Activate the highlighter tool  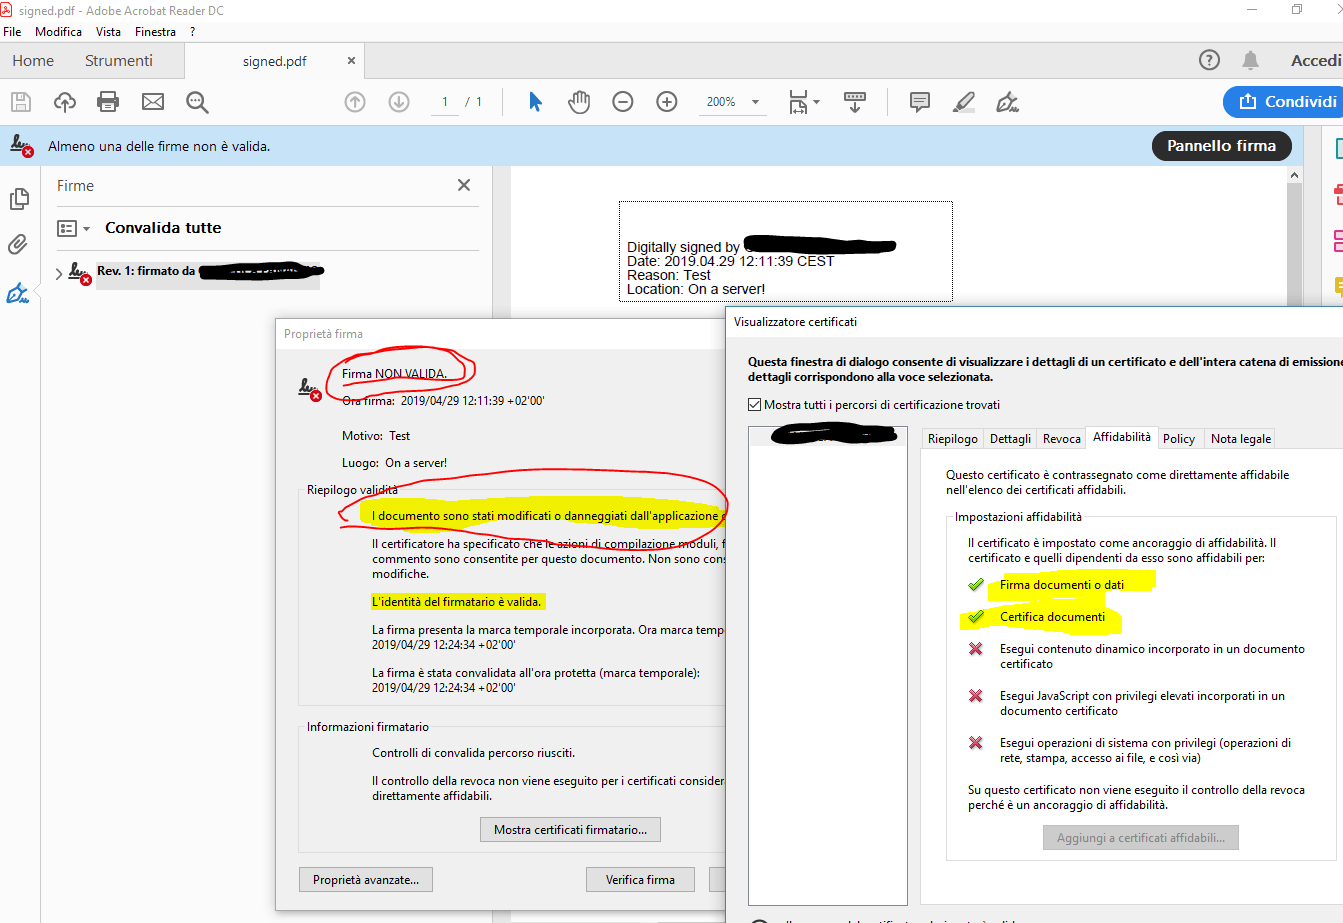(x=963, y=101)
